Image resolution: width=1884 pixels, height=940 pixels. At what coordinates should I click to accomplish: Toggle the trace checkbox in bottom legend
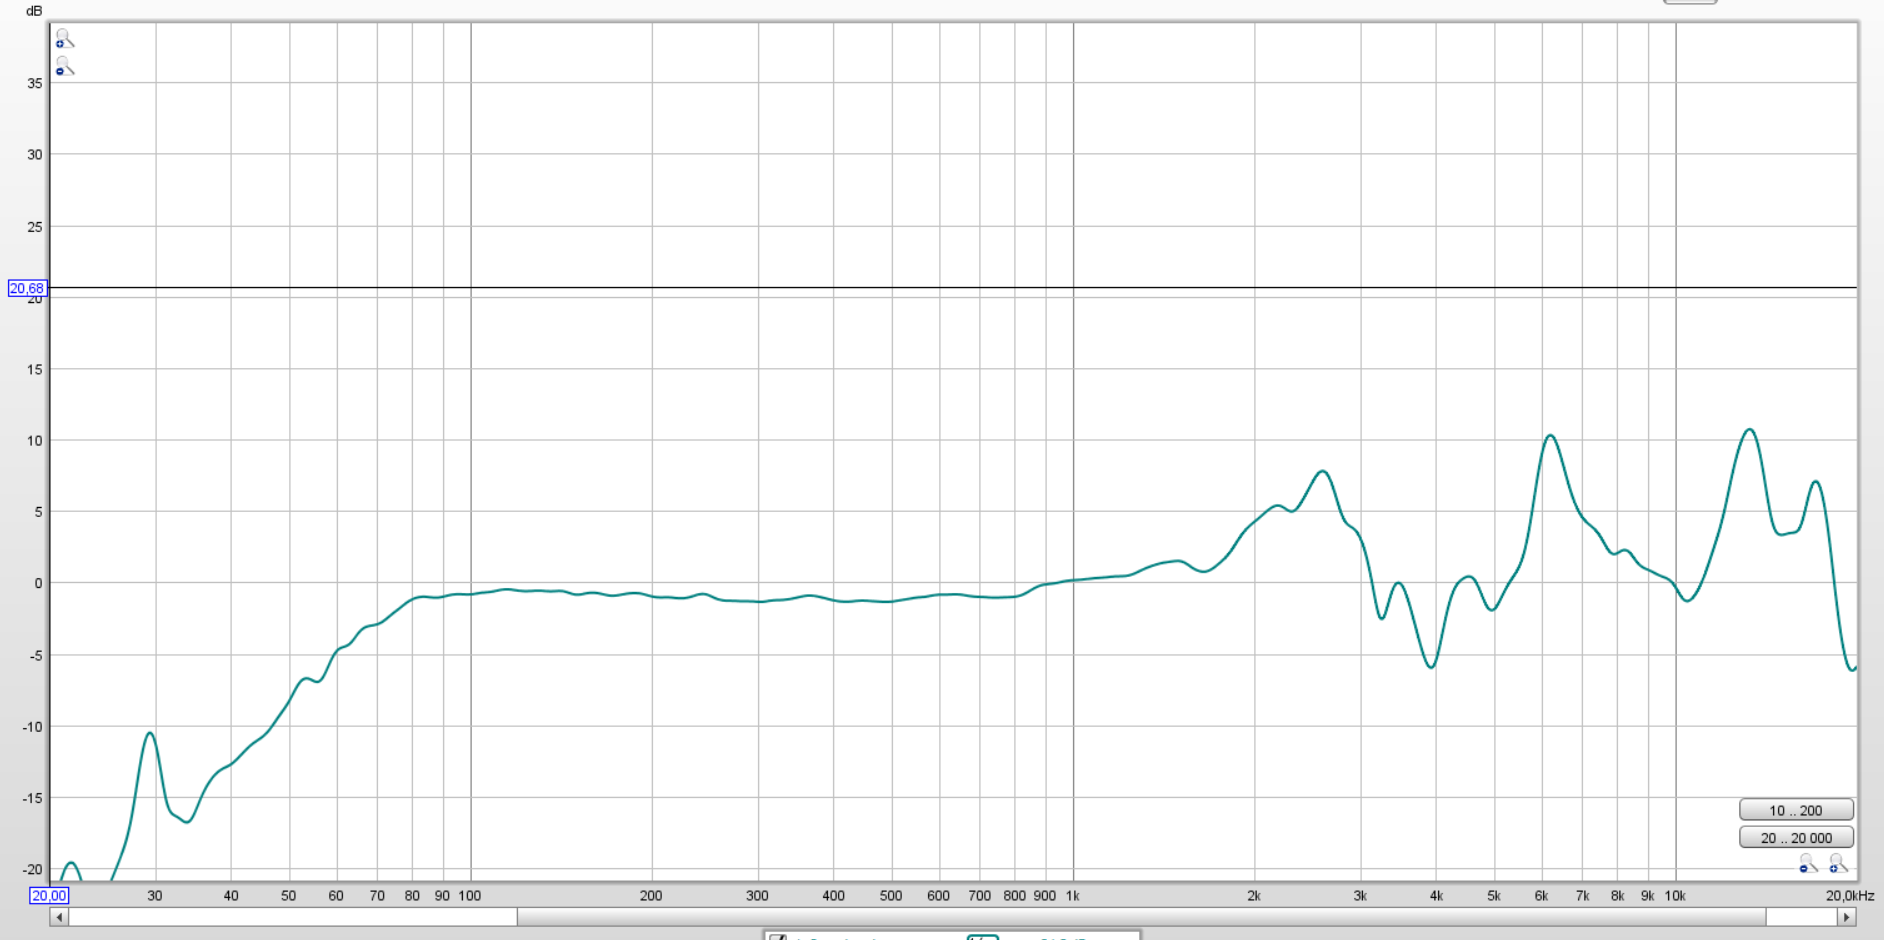coord(778,938)
